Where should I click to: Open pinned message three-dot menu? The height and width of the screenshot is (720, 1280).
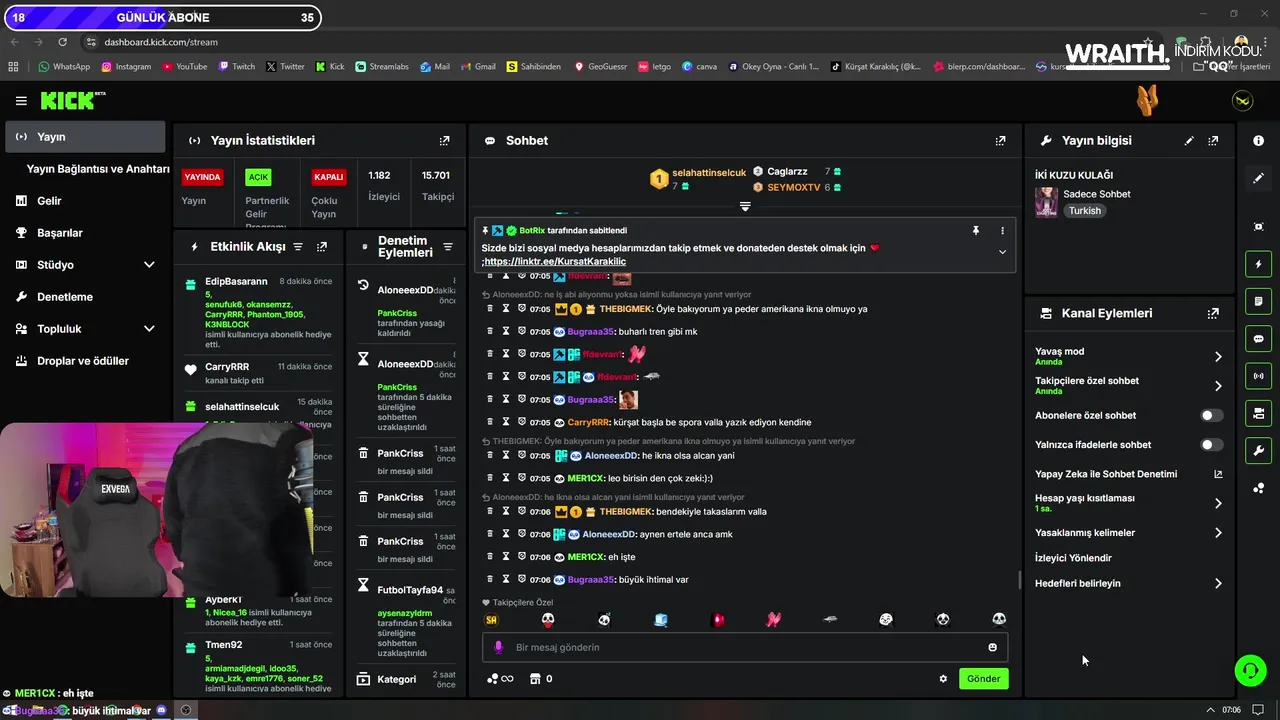click(x=1002, y=231)
